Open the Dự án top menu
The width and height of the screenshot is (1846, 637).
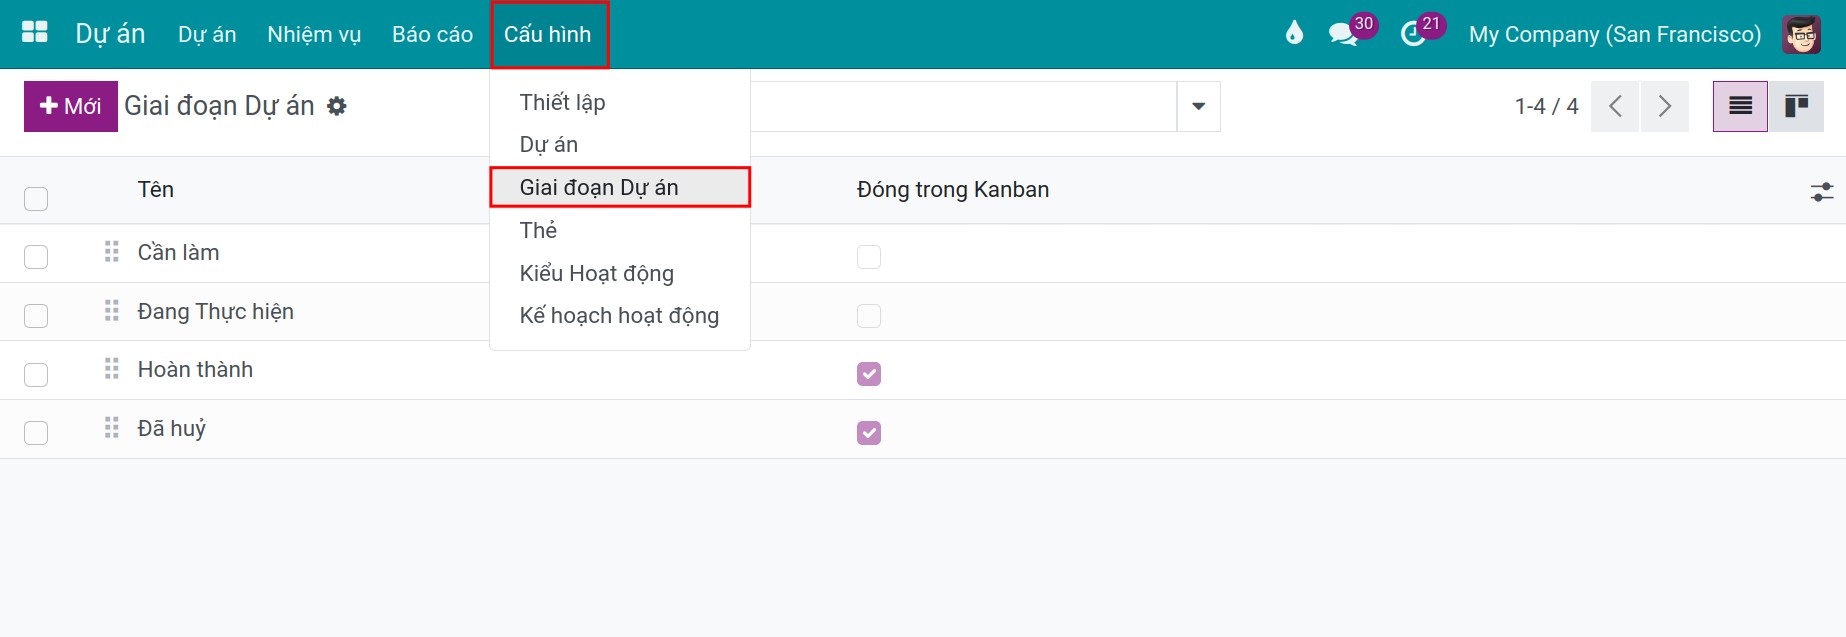click(x=207, y=34)
